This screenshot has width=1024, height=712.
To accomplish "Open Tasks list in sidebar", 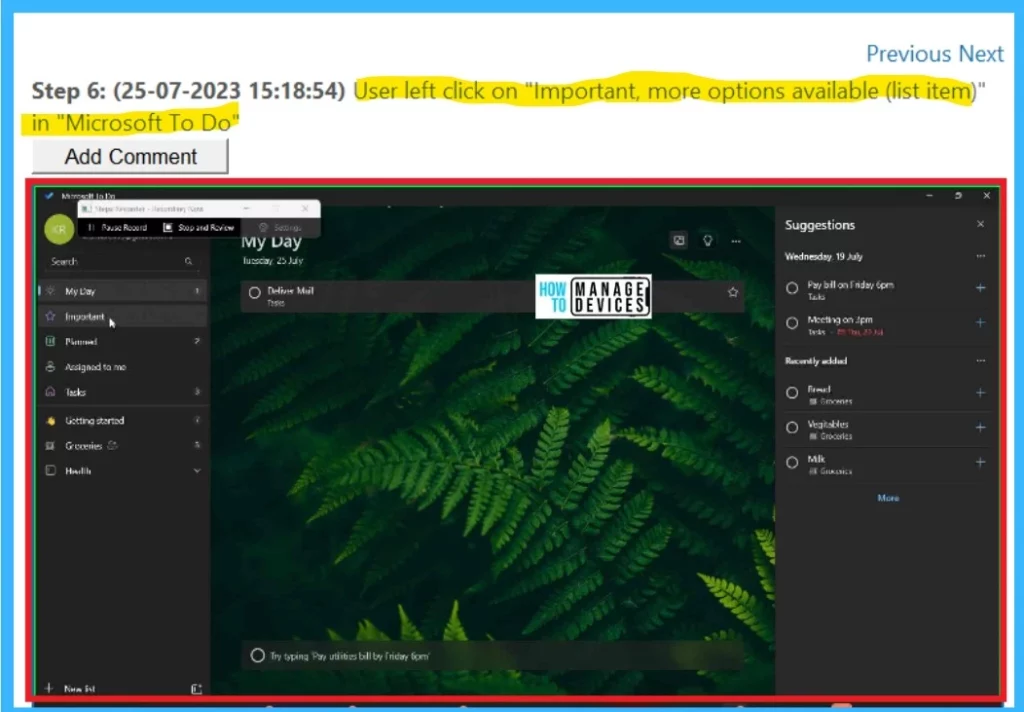I will 122,392.
